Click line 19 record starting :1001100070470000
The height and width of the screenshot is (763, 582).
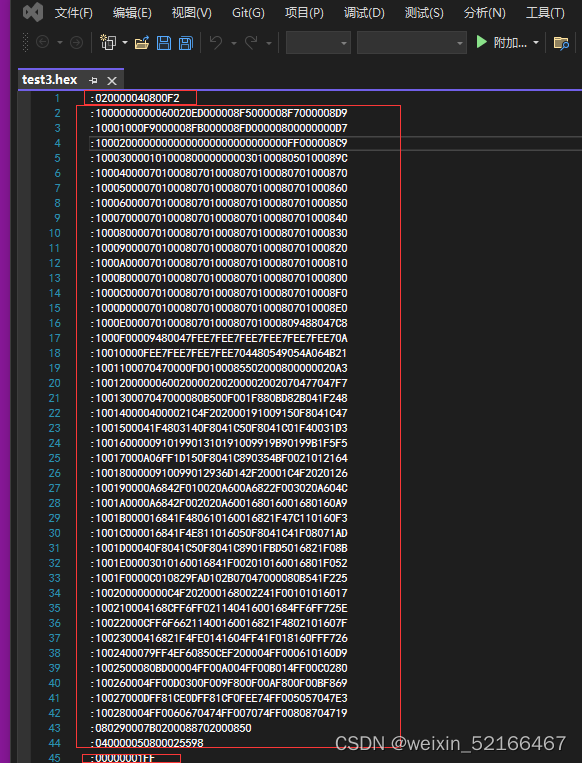coord(219,368)
